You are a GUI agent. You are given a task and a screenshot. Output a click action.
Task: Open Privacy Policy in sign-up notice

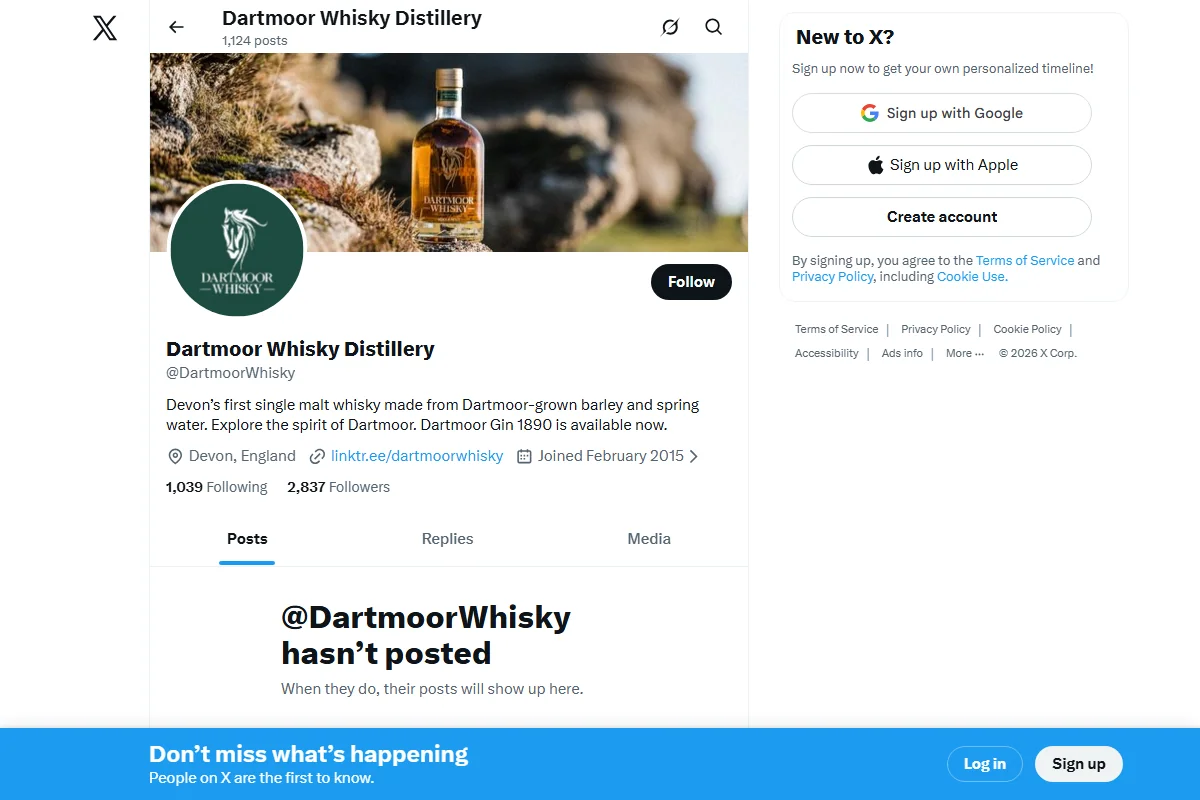pyautogui.click(x=832, y=276)
